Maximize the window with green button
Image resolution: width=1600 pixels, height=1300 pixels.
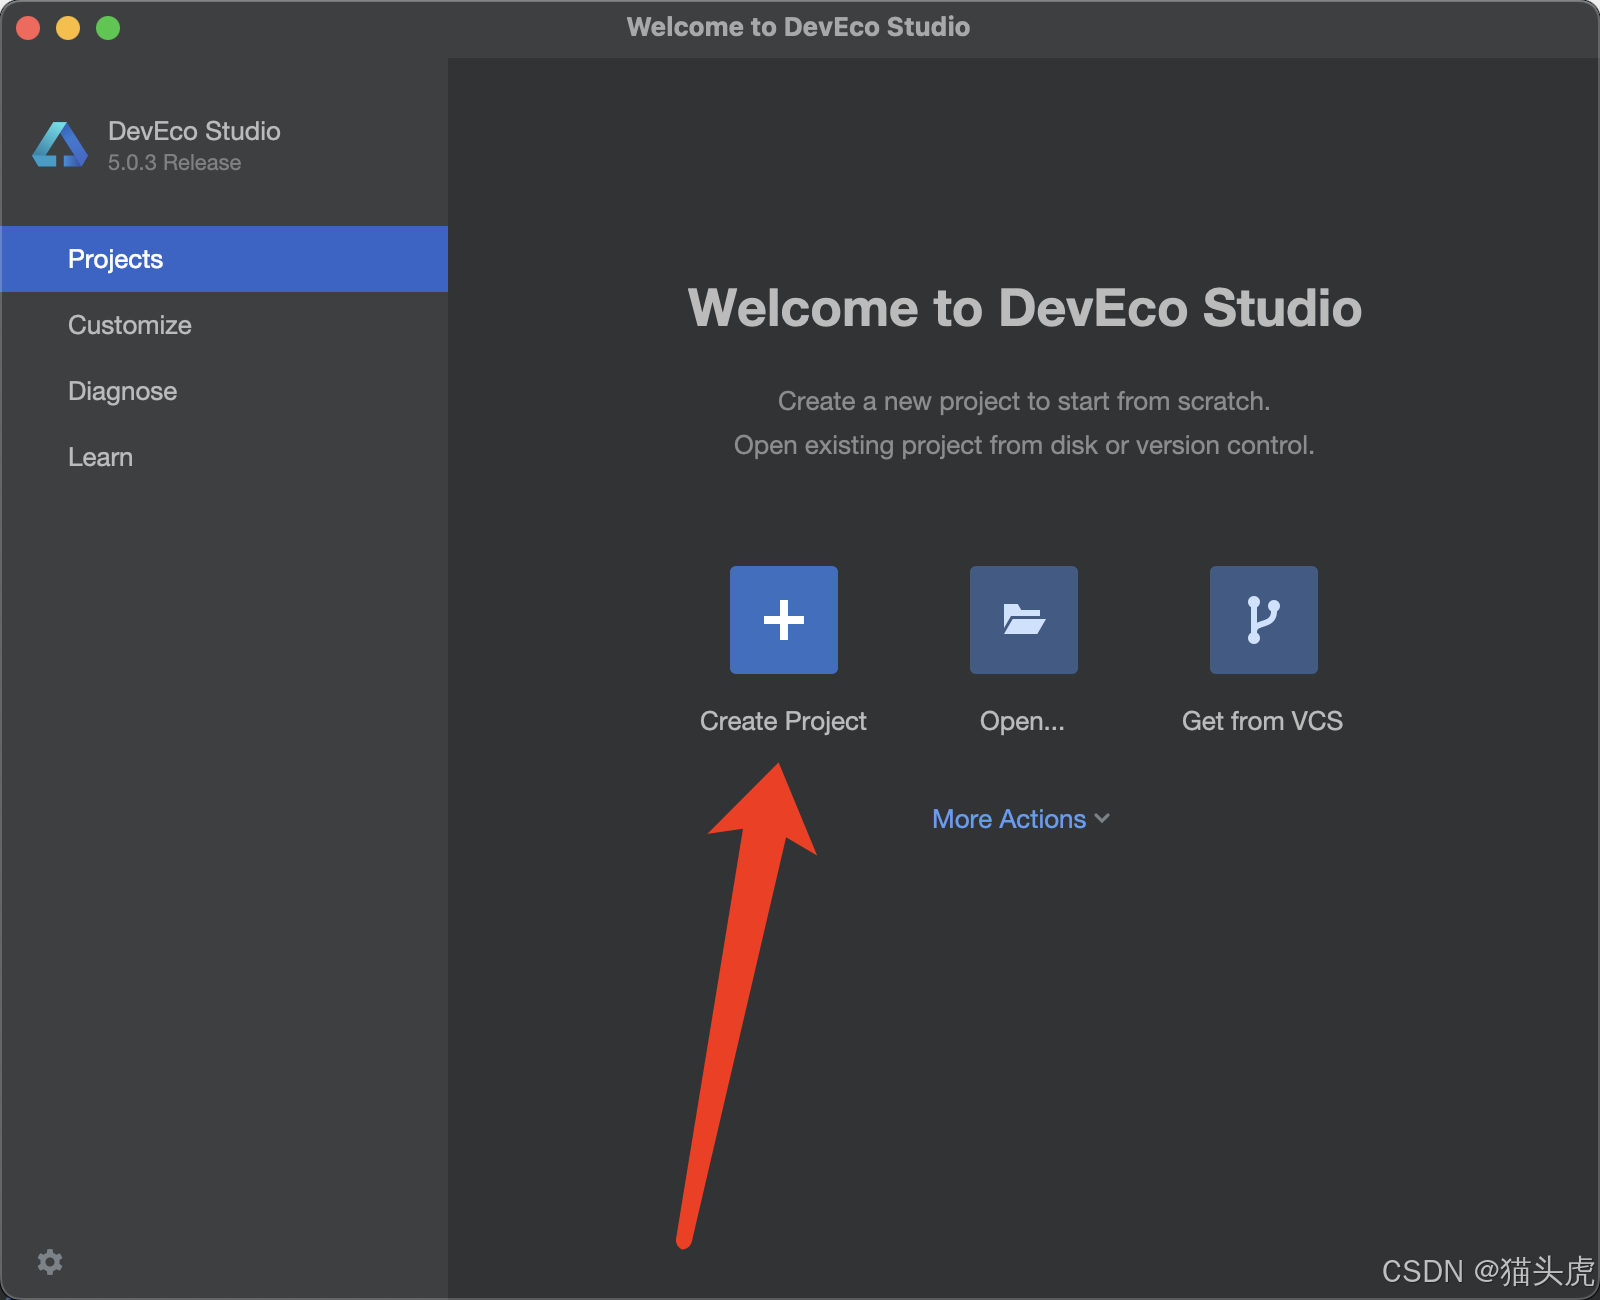point(108,28)
